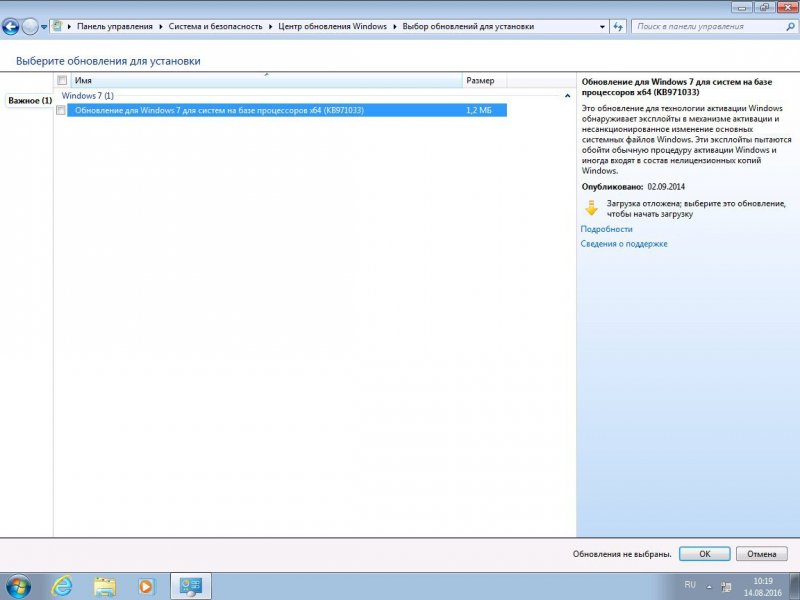Expand the arrow after Система и безопасность
The height and width of the screenshot is (600, 800).
[x=270, y=26]
